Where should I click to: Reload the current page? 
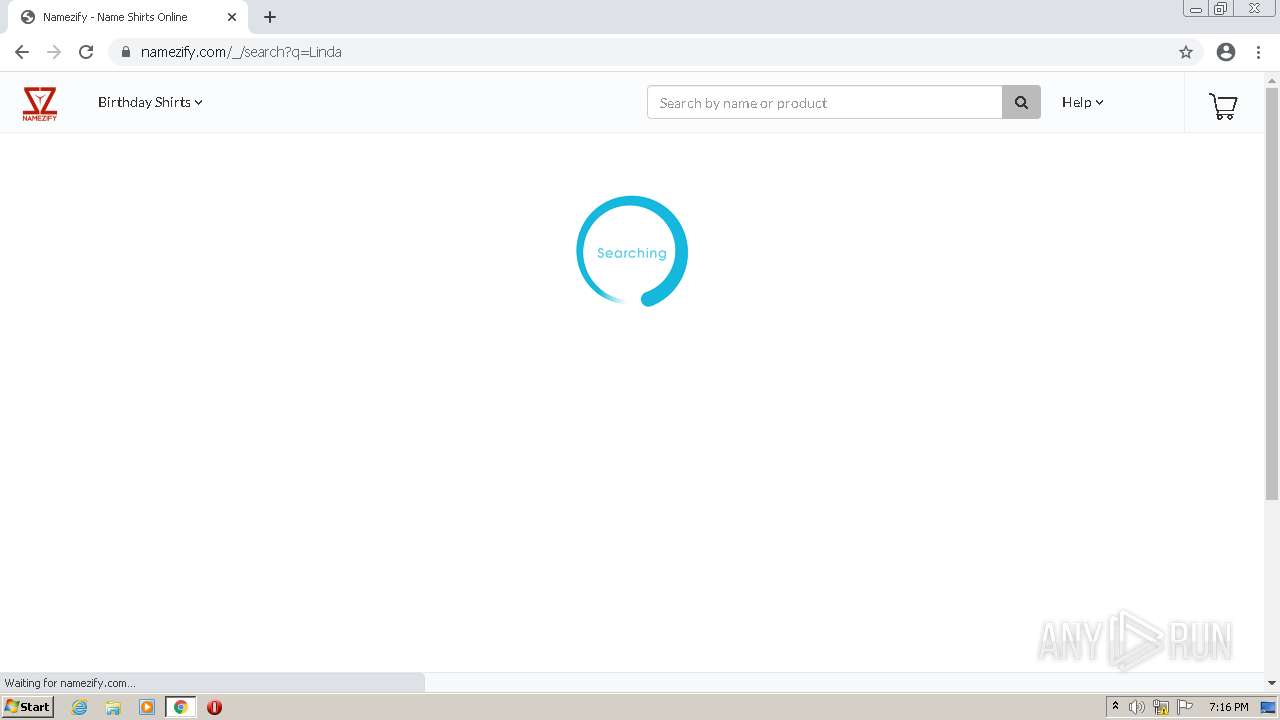(x=86, y=52)
